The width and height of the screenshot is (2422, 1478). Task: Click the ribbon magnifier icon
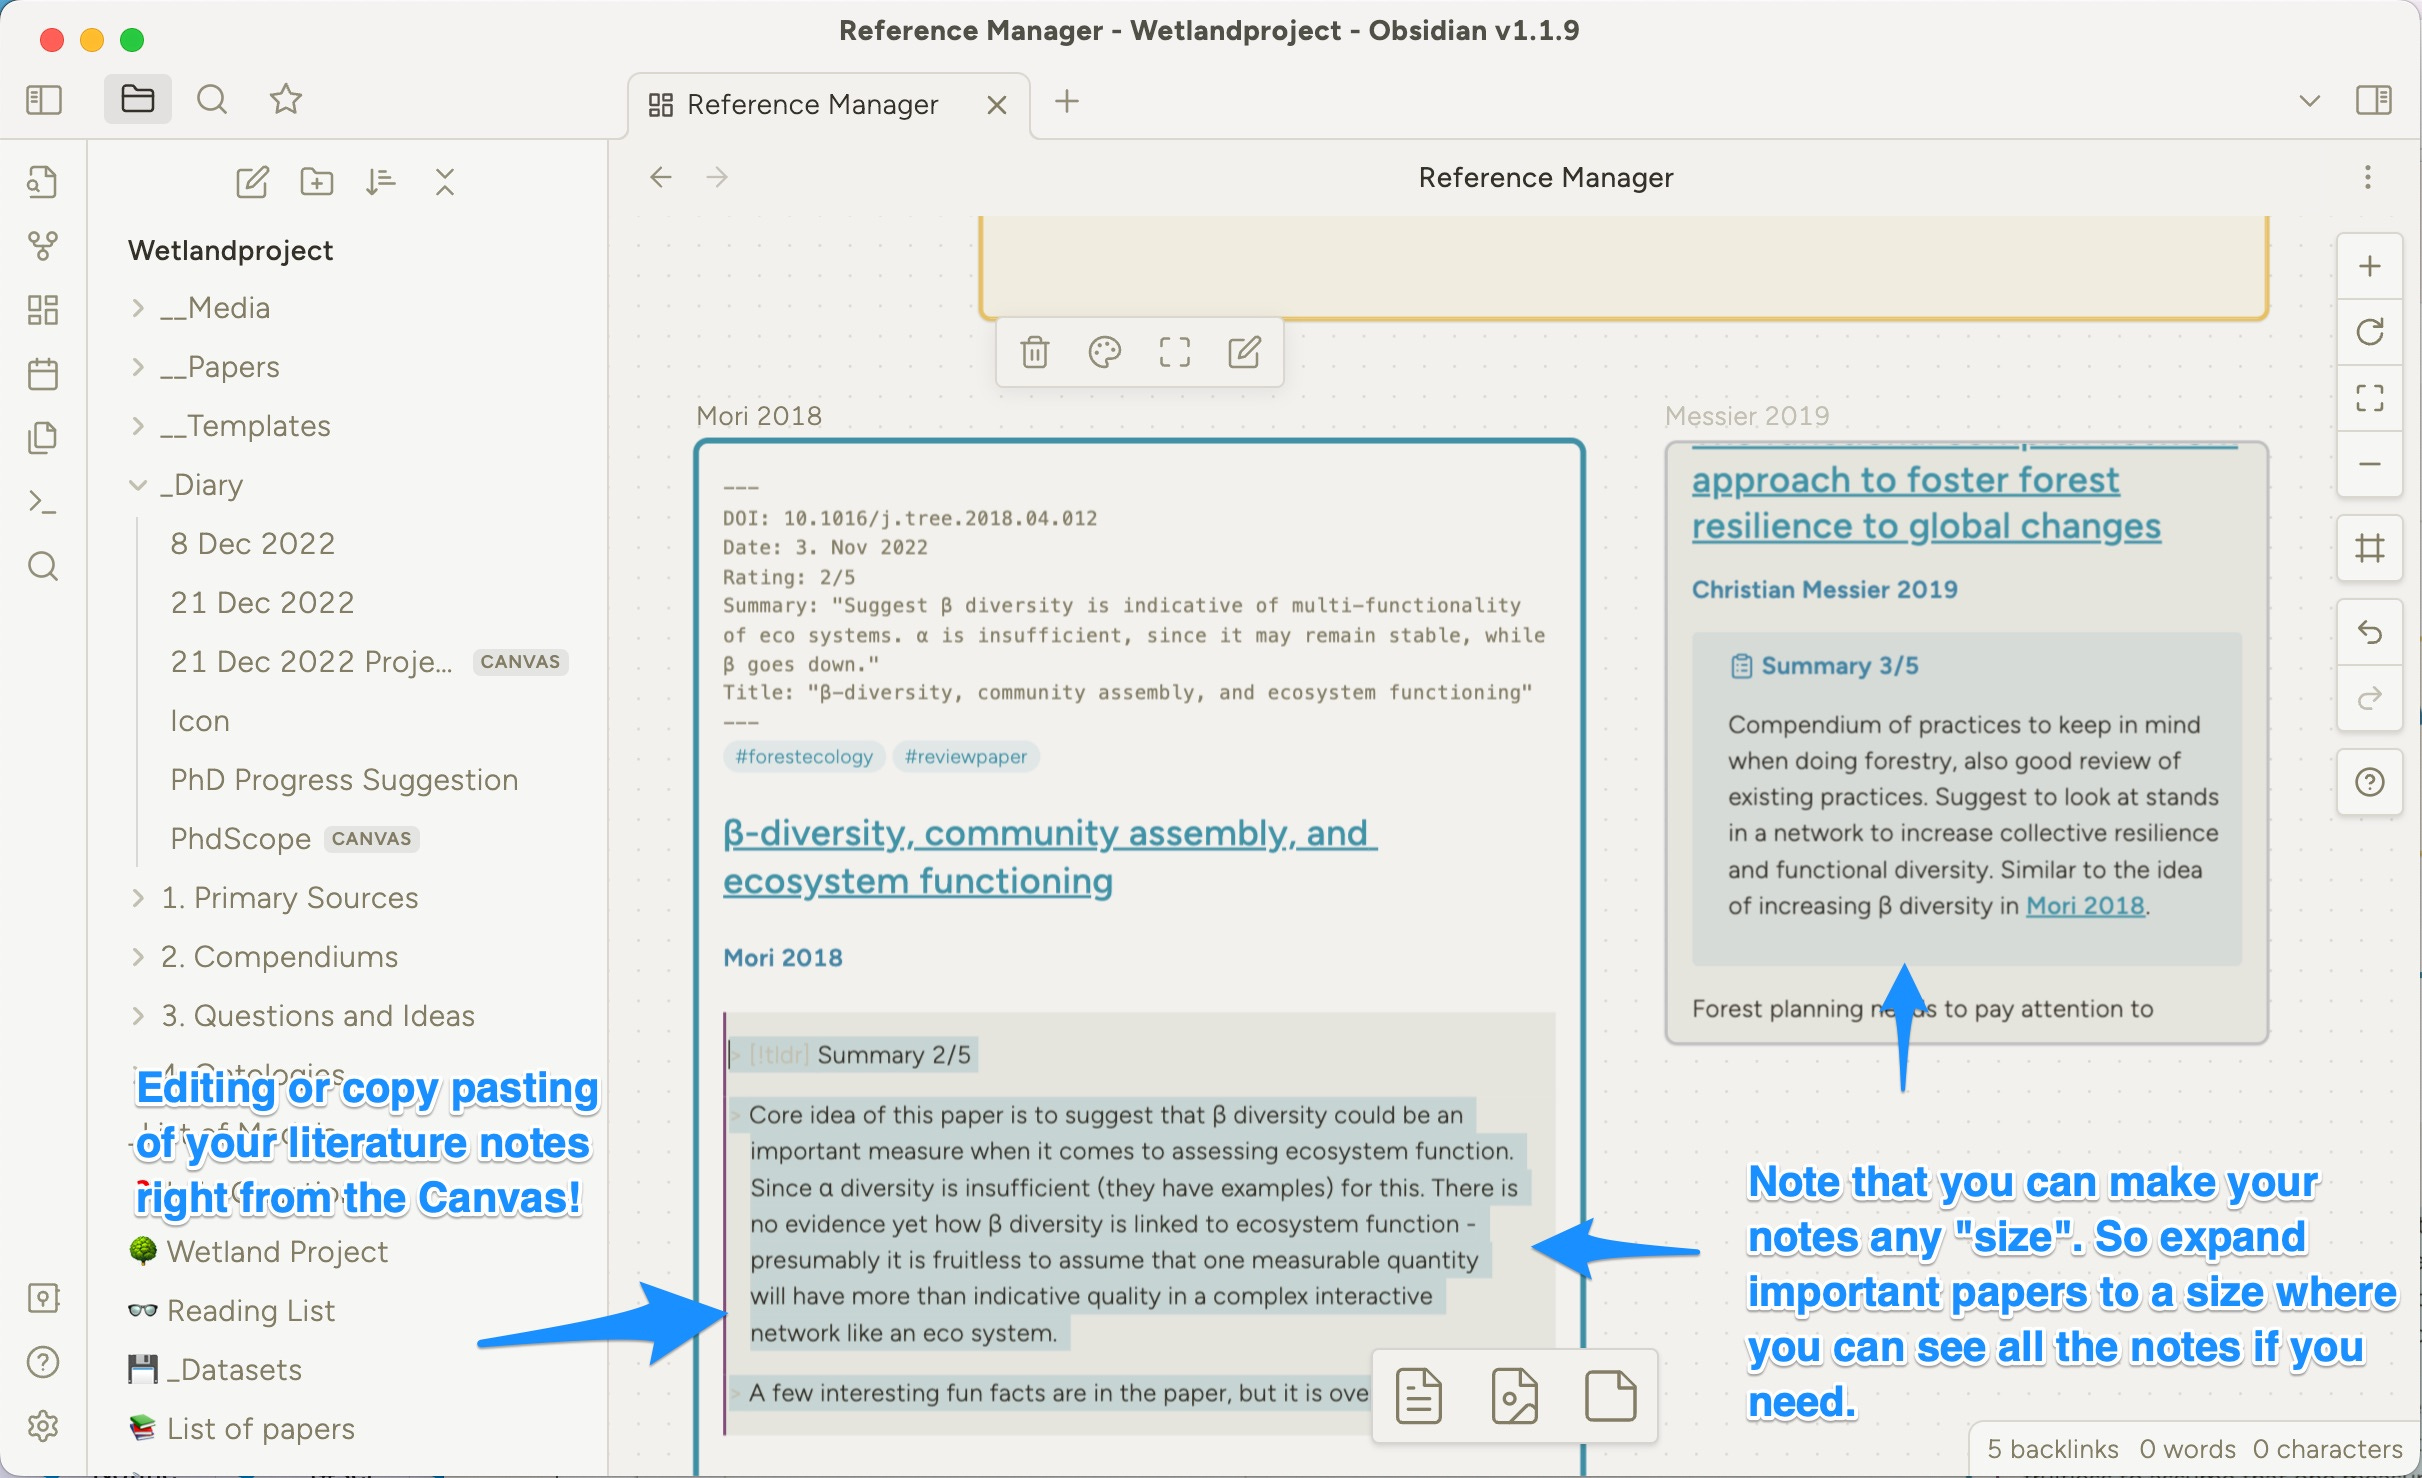pos(43,566)
